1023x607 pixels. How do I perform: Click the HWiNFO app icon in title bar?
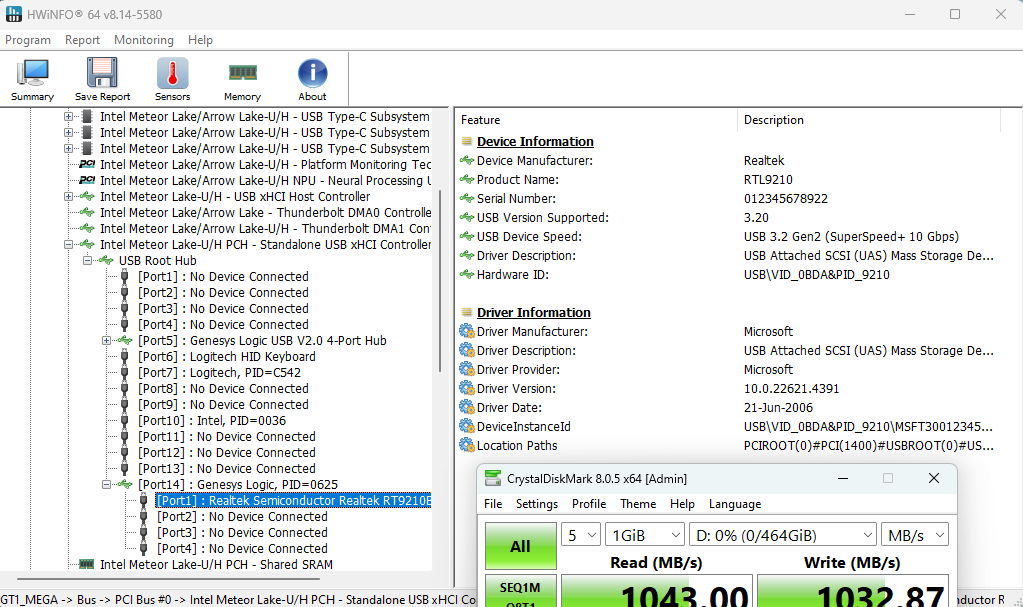click(13, 14)
